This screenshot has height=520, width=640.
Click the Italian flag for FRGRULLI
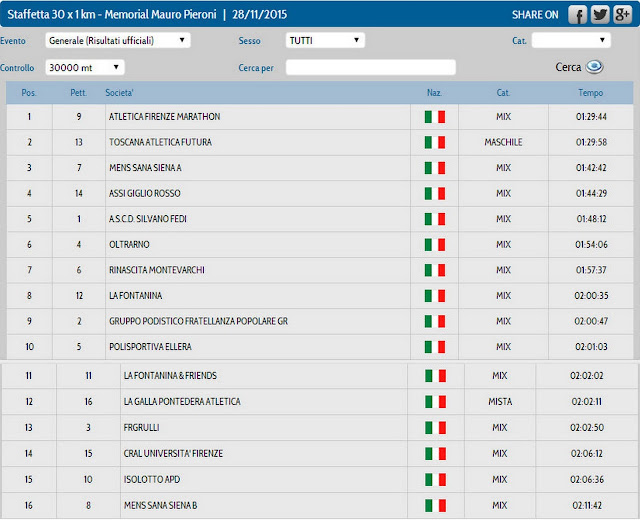coord(435,428)
